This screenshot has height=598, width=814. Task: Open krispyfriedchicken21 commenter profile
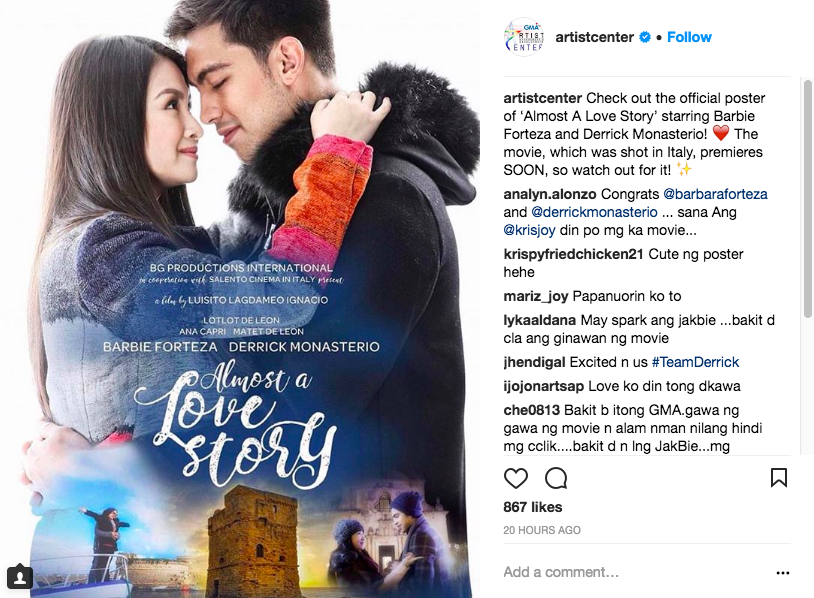573,254
